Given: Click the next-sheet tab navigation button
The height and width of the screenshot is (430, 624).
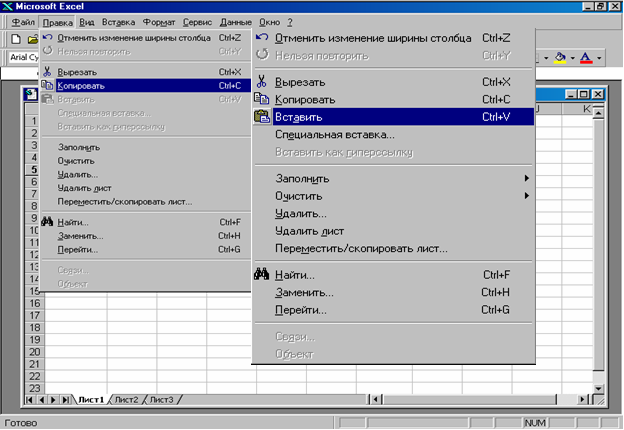Looking at the screenshot, I should (53, 400).
